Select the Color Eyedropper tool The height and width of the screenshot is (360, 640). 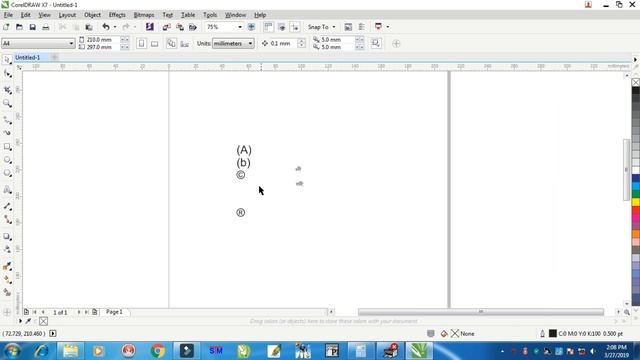pyautogui.click(x=7, y=266)
